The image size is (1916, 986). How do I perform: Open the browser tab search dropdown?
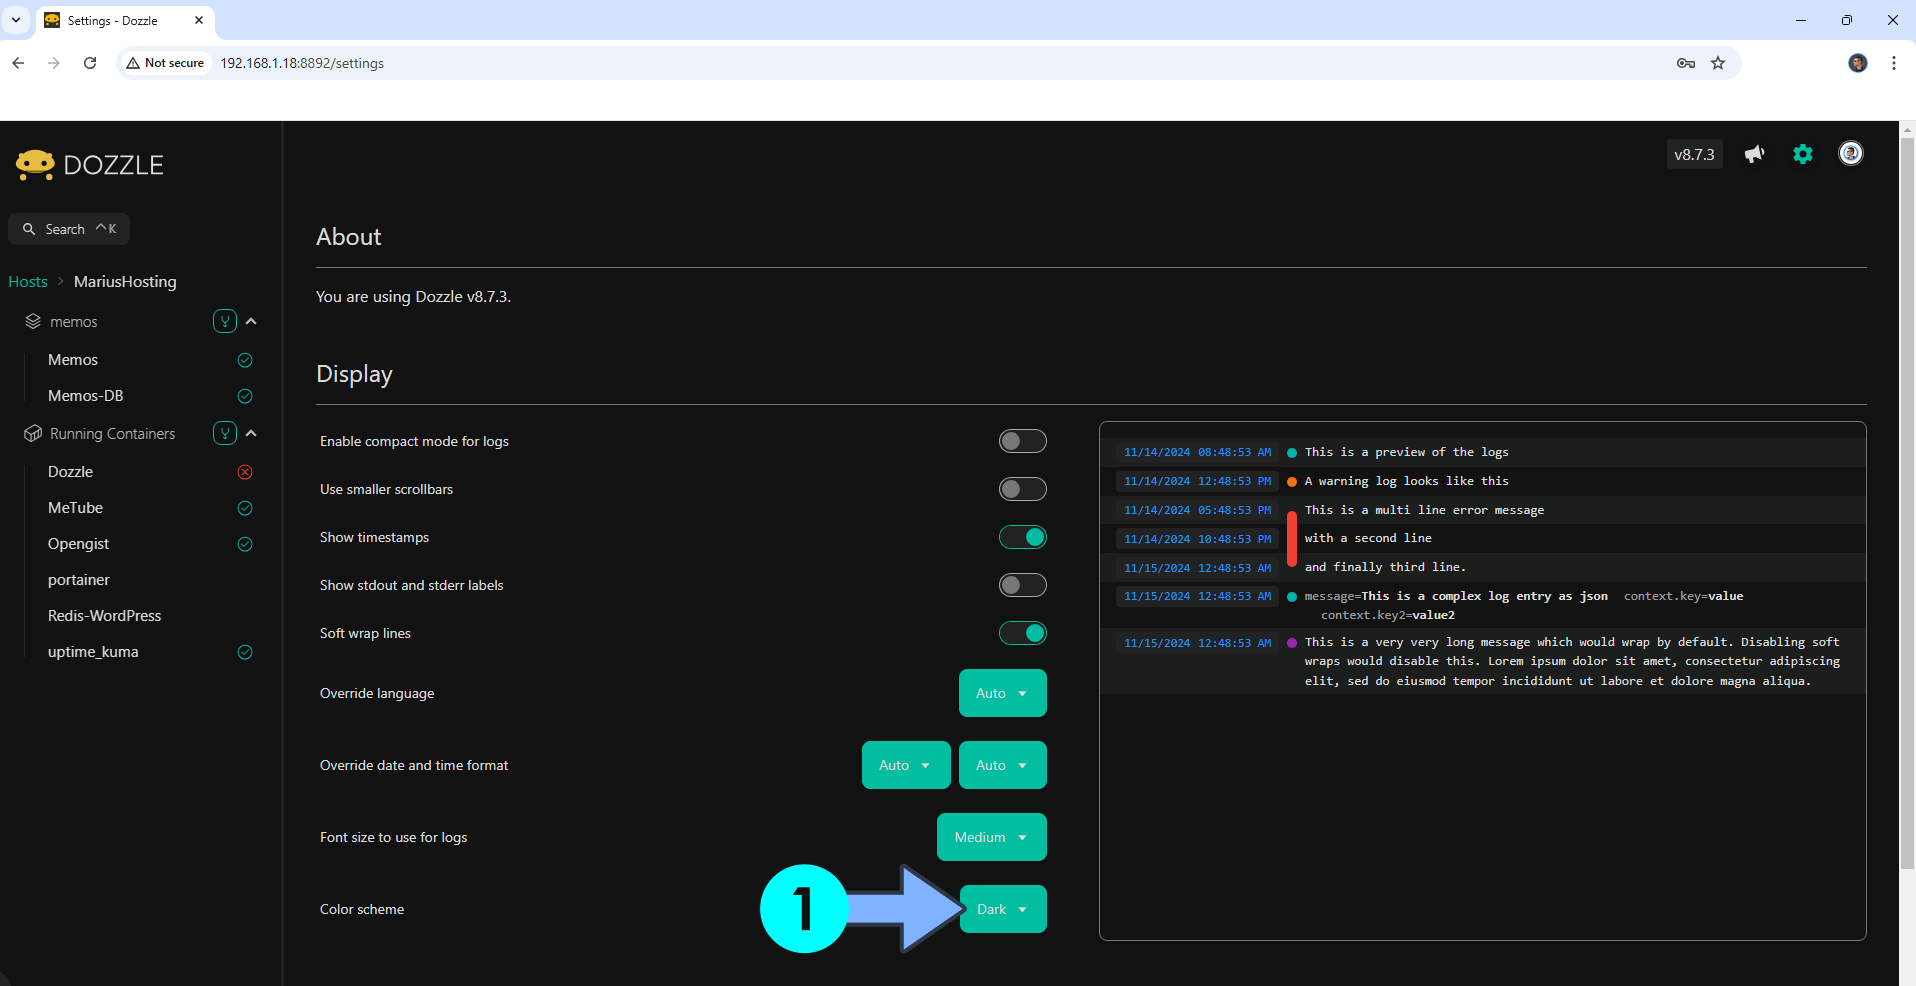click(x=16, y=20)
